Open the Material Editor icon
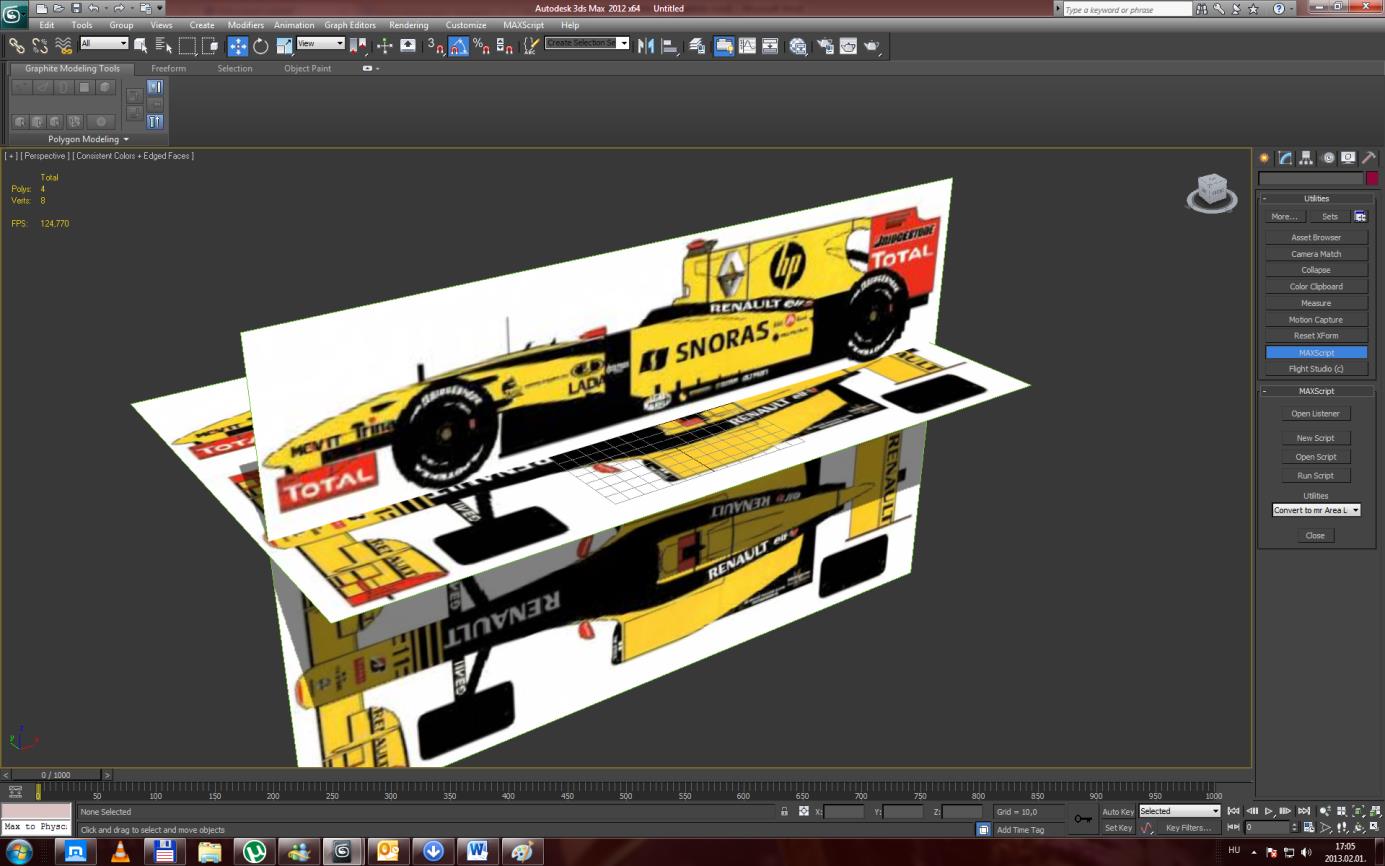The image size is (1385, 866). pos(797,45)
